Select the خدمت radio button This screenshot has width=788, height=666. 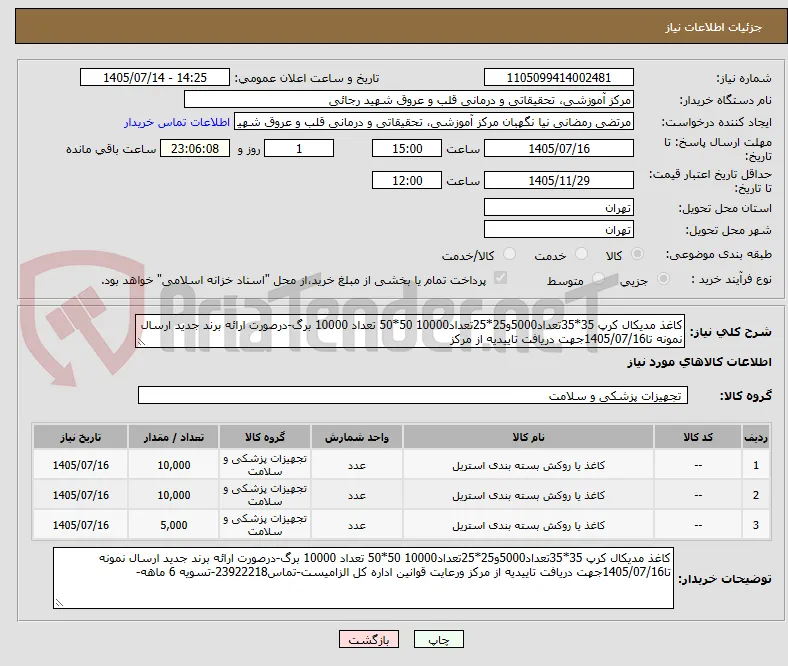[x=581, y=254]
